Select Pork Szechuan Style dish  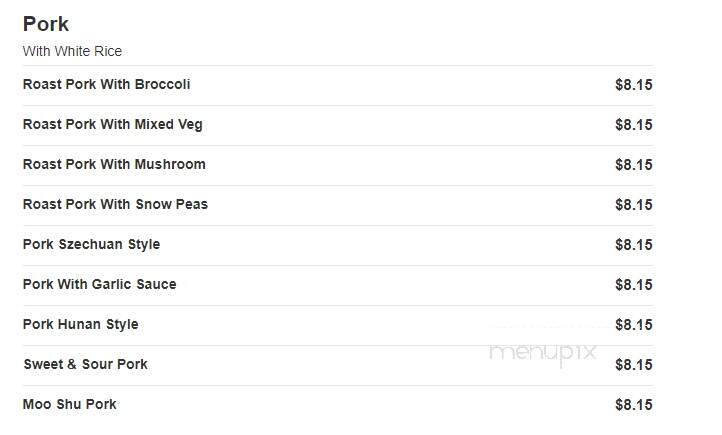91,244
